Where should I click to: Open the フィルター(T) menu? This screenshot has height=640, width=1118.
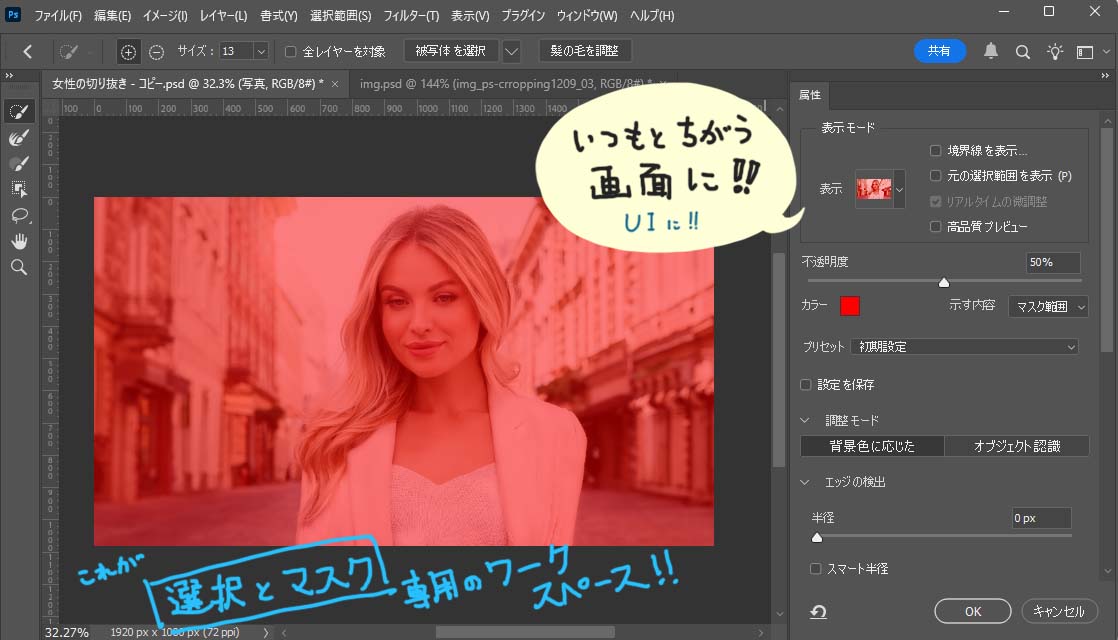pyautogui.click(x=411, y=16)
